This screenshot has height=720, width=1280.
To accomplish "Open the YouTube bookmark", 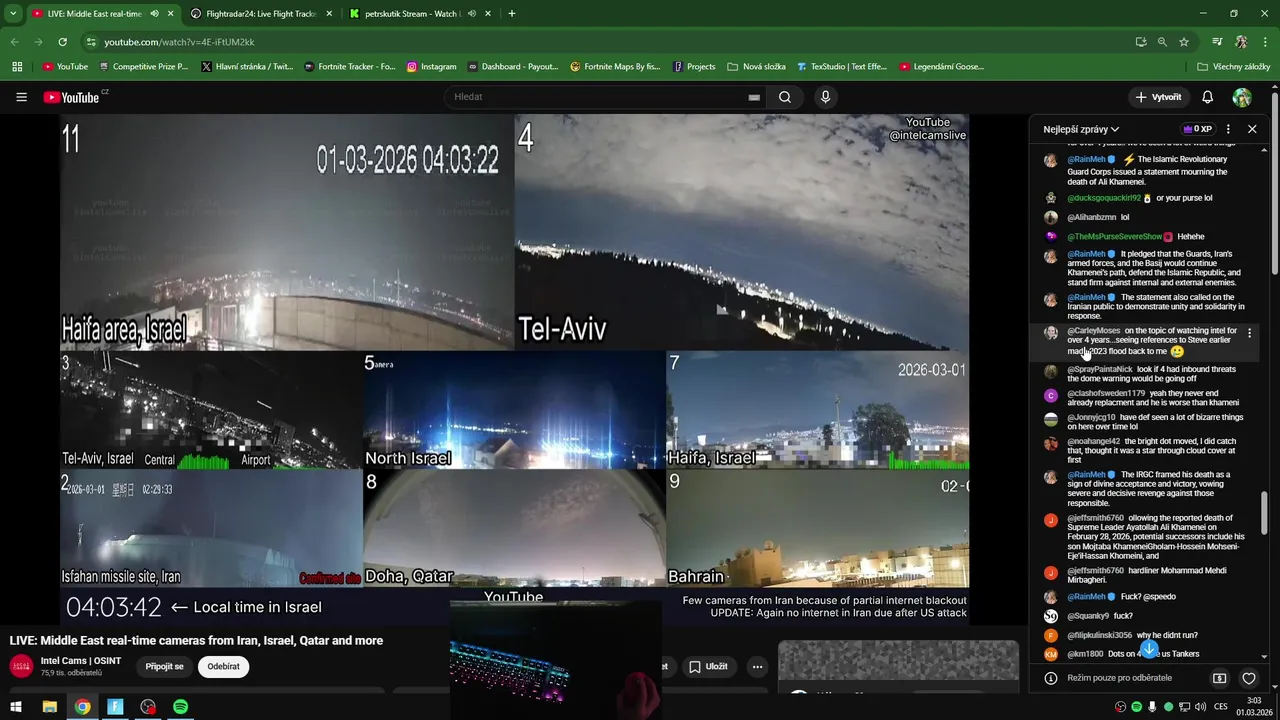I will pos(65,67).
